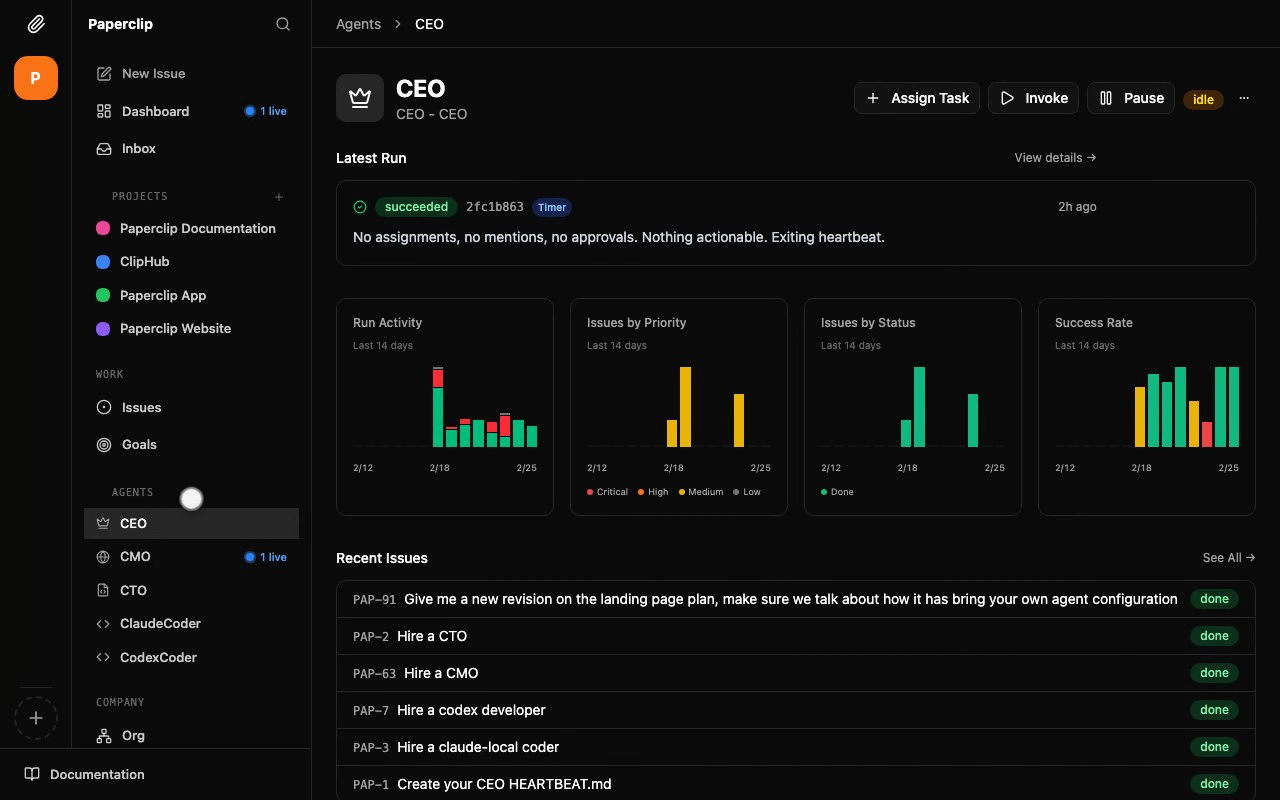Add a project with plus icon
This screenshot has width=1280, height=800.
tap(279, 197)
